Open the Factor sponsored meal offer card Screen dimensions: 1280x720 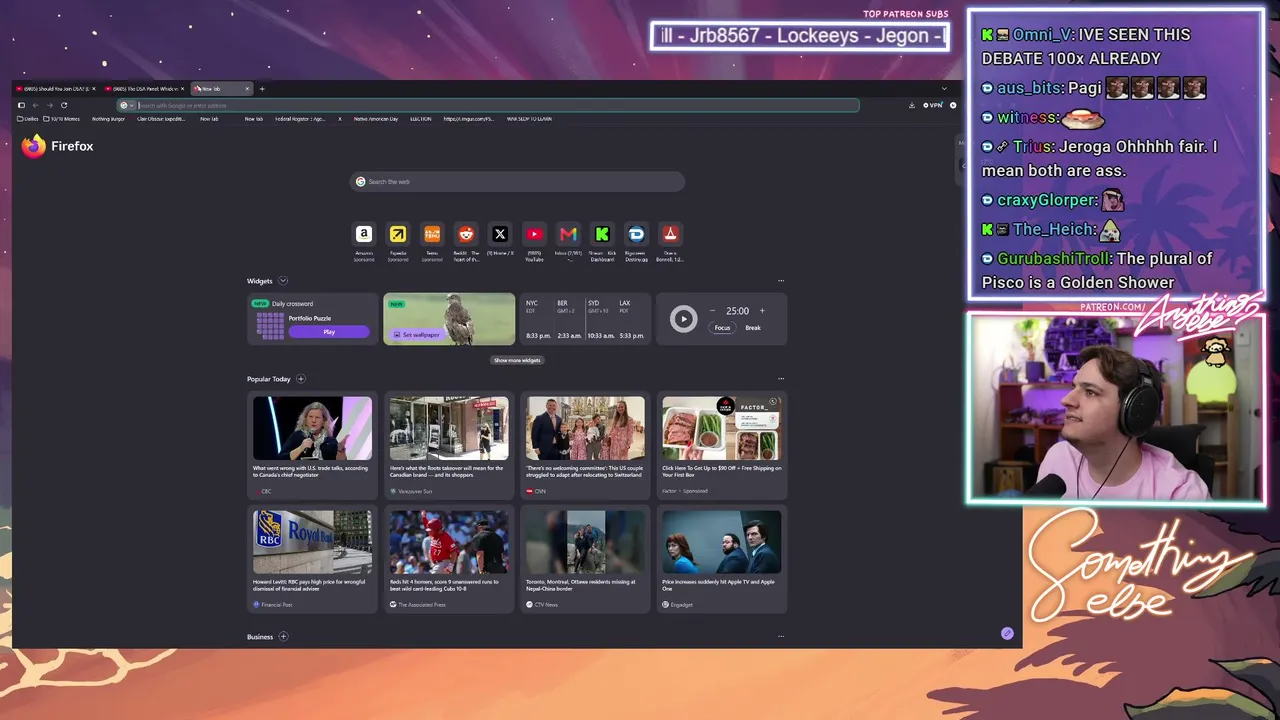click(722, 446)
